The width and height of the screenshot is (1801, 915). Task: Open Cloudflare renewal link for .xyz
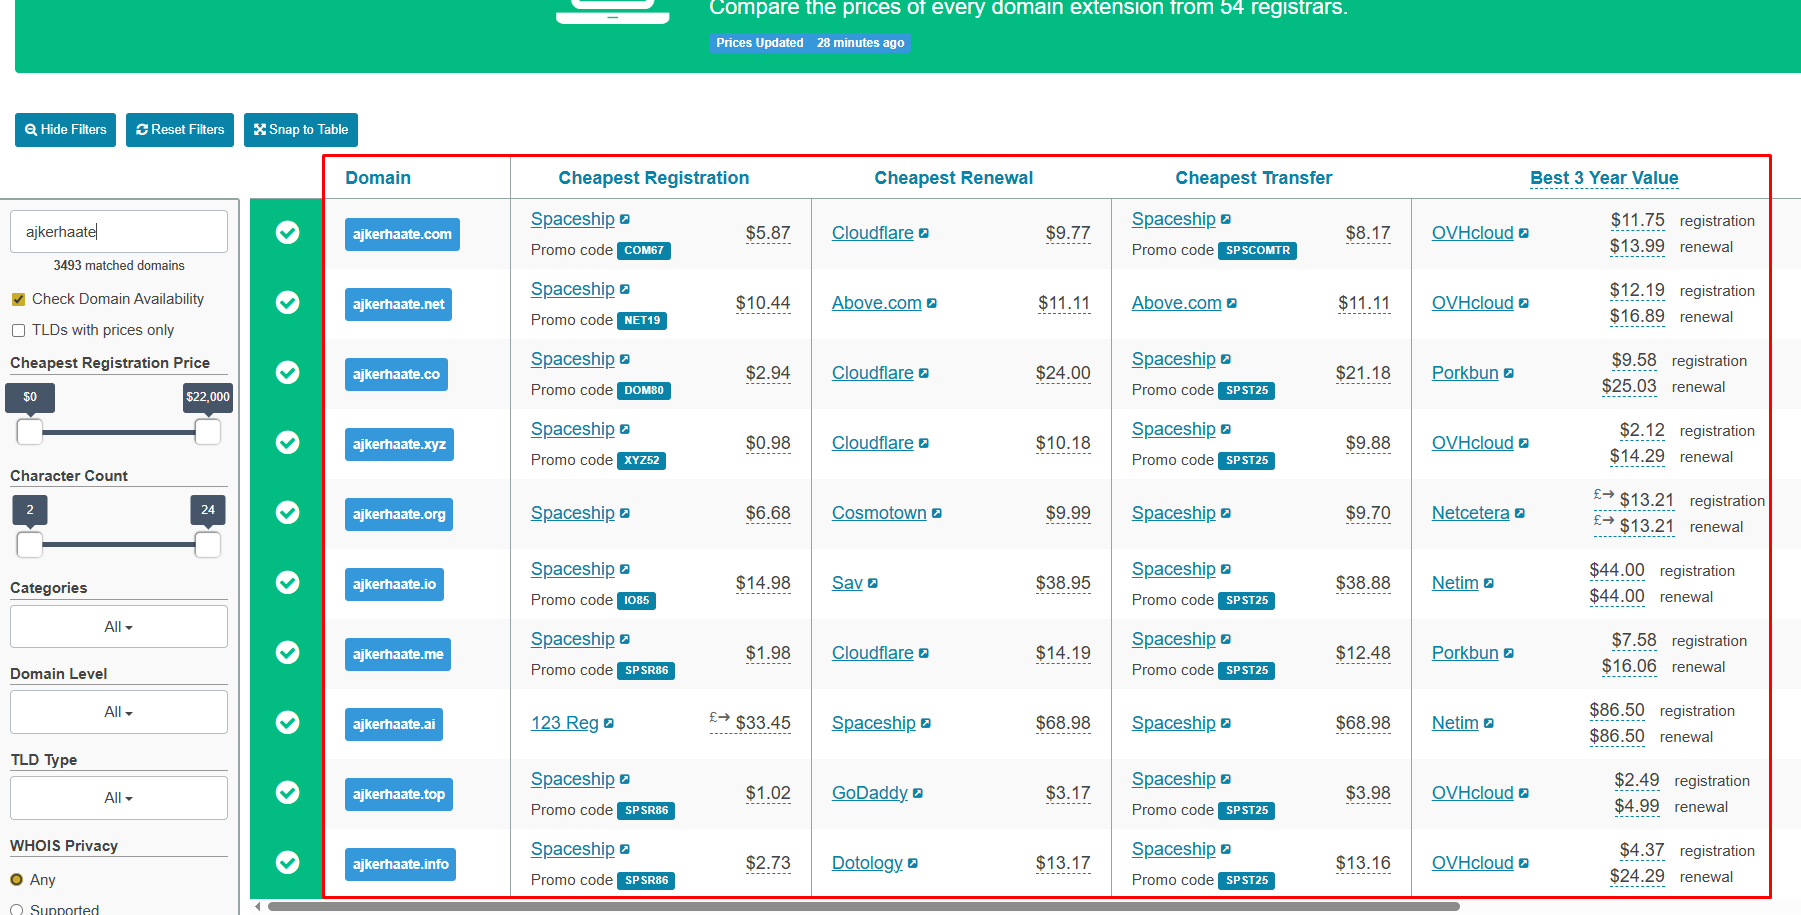pos(873,443)
